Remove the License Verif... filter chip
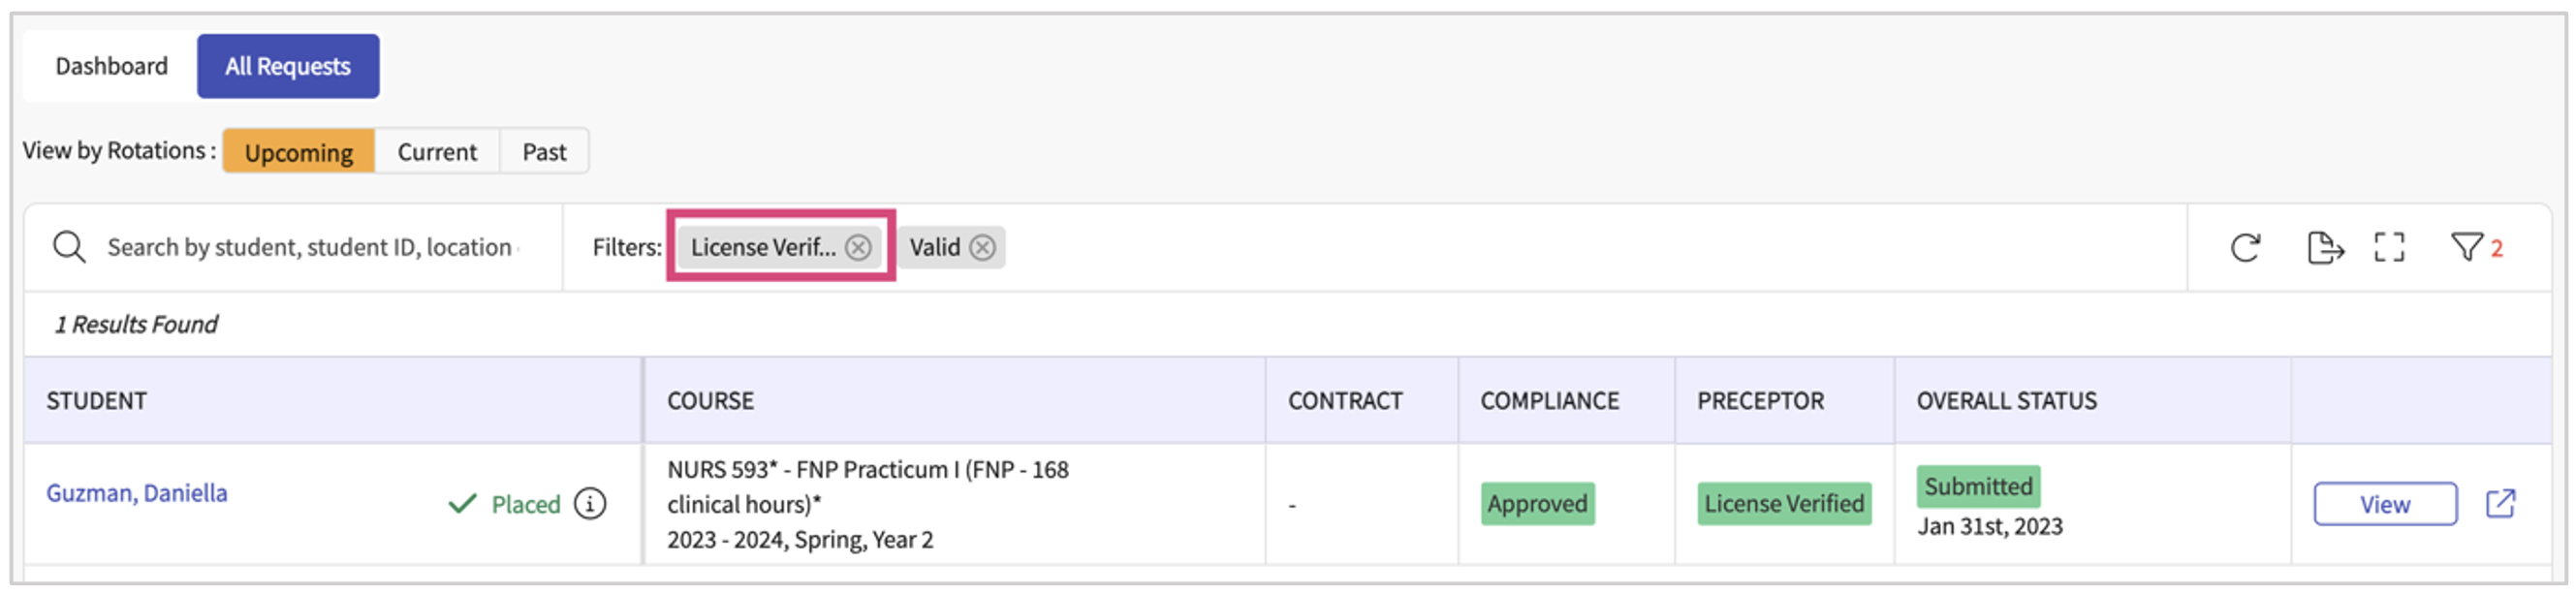 [858, 247]
